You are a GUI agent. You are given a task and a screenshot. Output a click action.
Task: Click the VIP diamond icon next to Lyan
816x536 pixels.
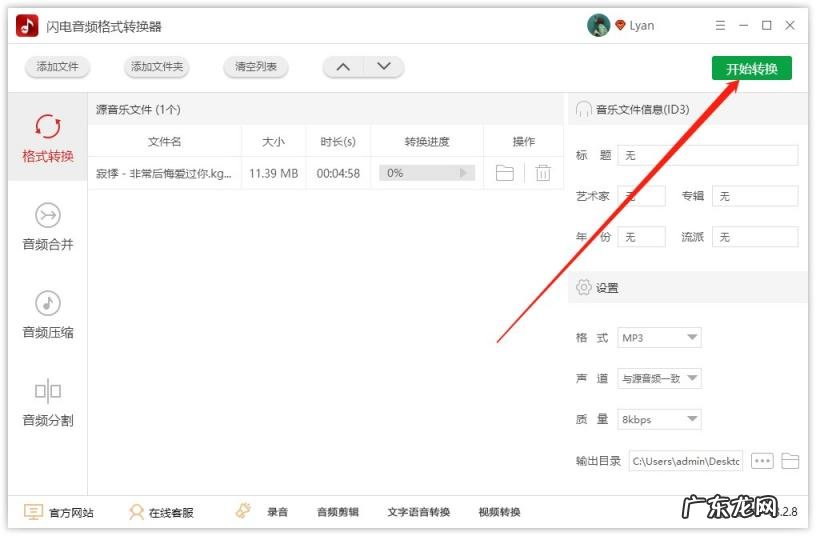coord(620,25)
